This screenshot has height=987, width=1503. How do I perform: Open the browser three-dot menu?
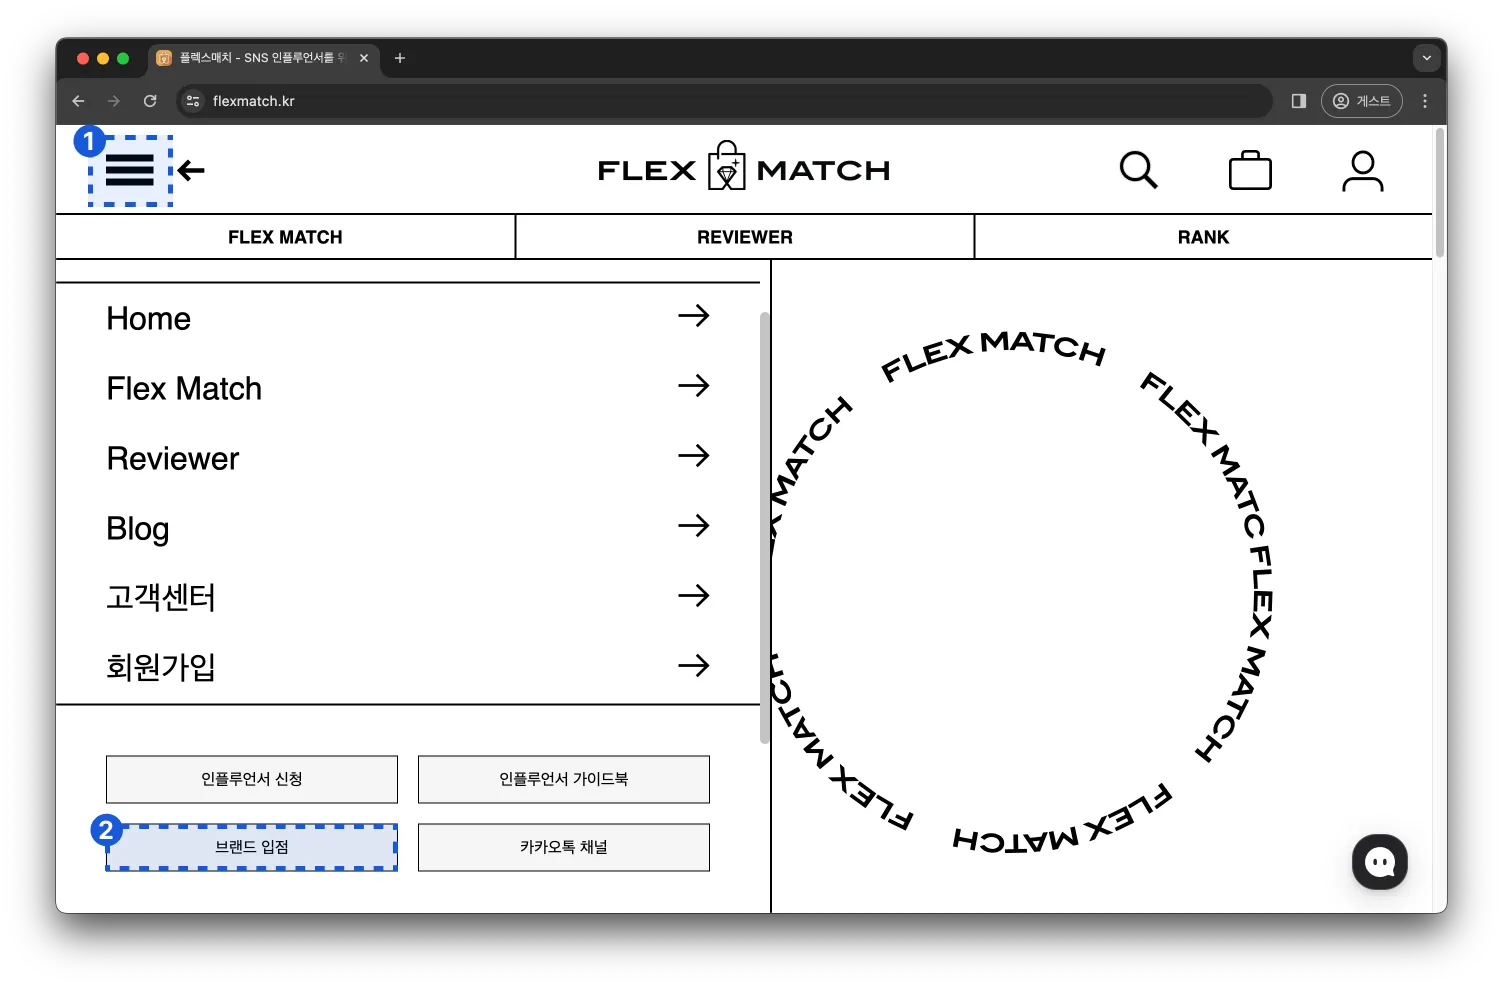[1425, 101]
